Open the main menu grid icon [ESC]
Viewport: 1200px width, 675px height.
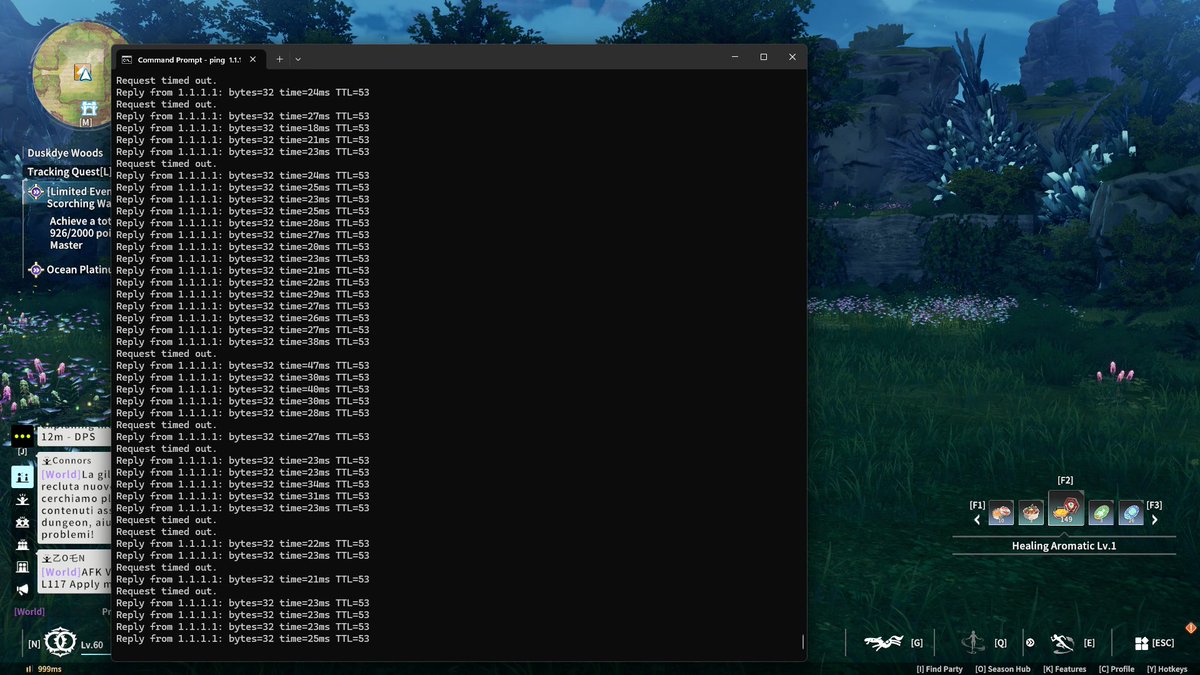pyautogui.click(x=1141, y=643)
